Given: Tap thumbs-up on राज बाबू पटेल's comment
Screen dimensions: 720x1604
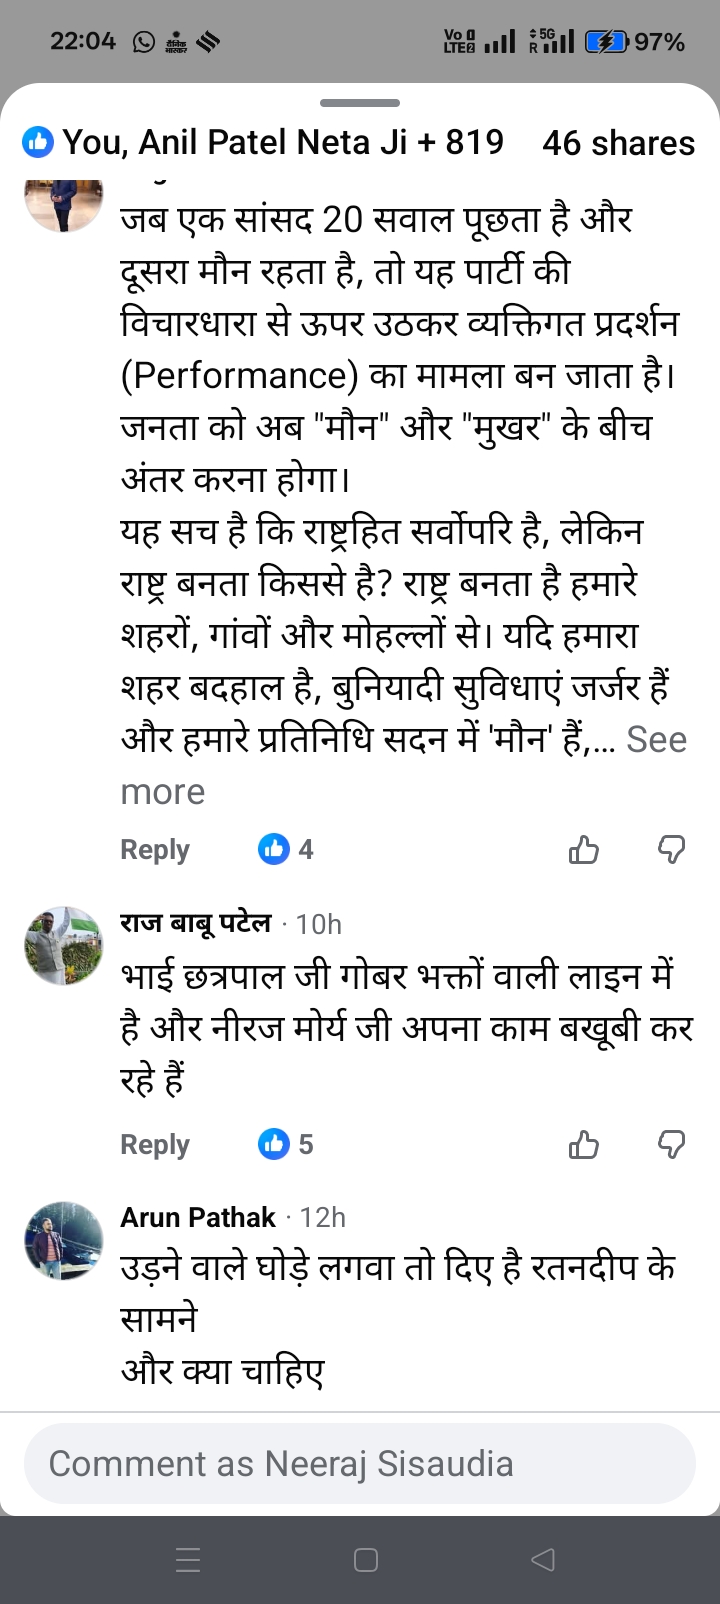Looking at the screenshot, I should [x=583, y=1144].
